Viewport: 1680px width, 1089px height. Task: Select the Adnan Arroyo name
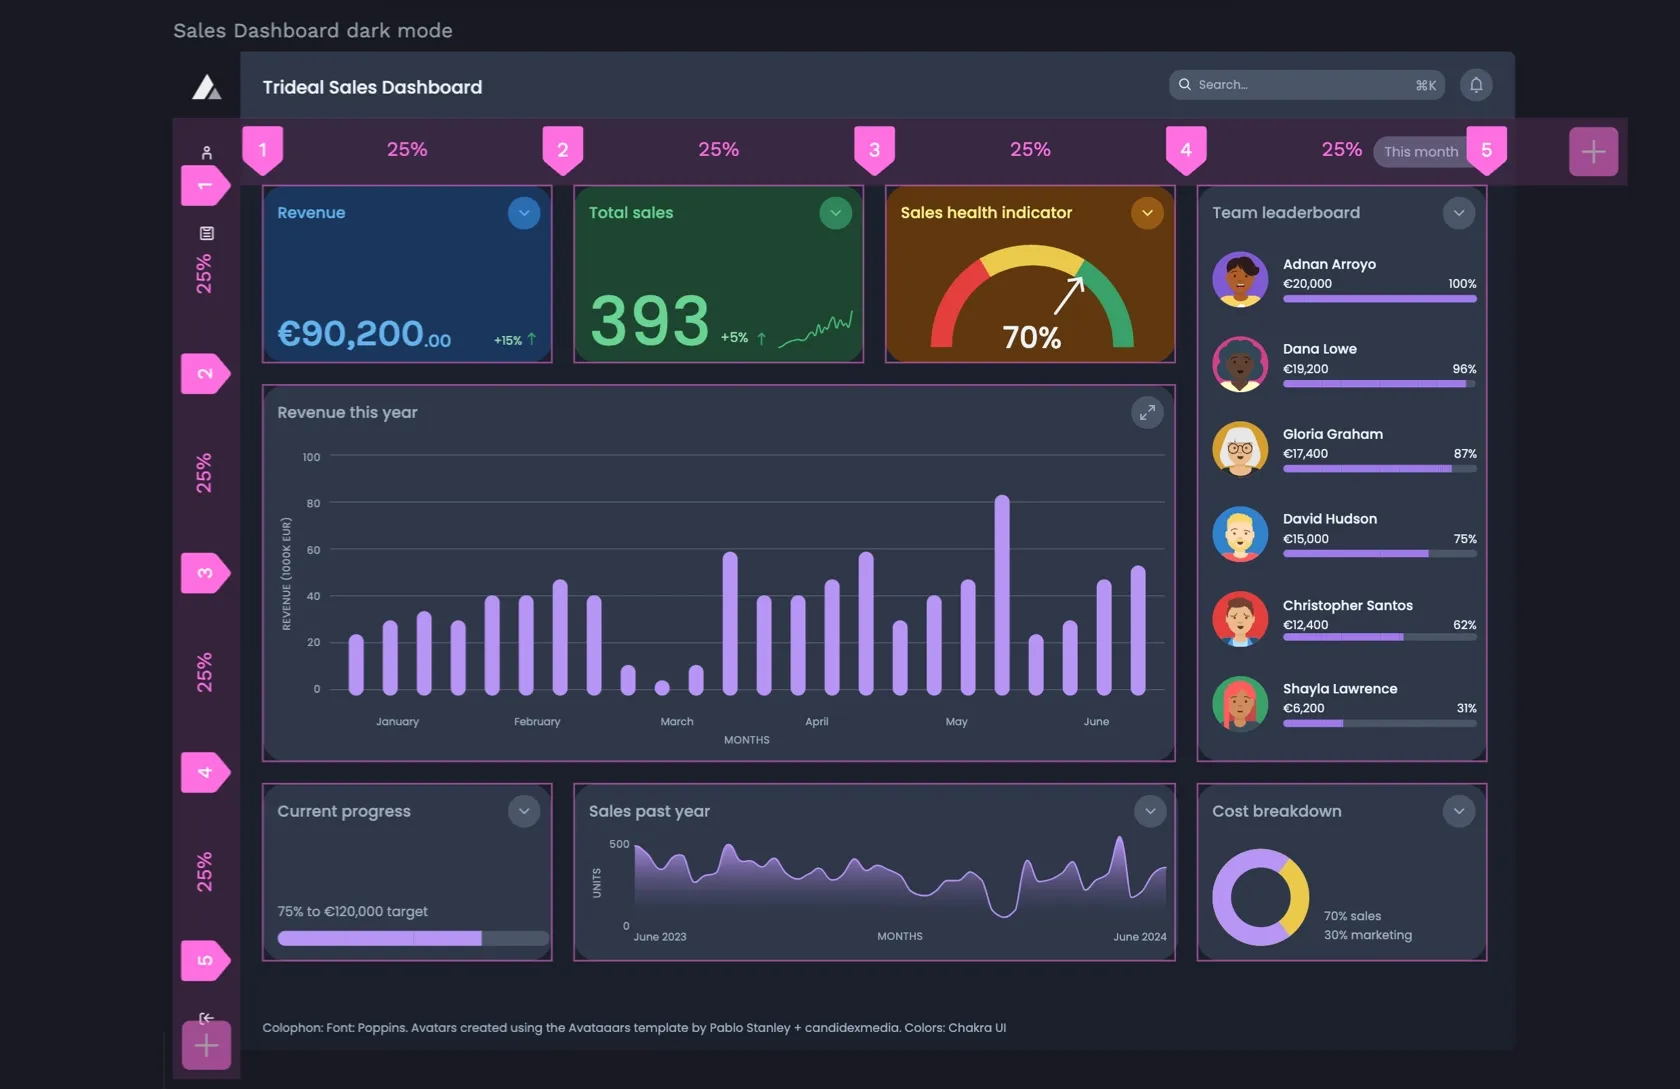coord(1329,264)
